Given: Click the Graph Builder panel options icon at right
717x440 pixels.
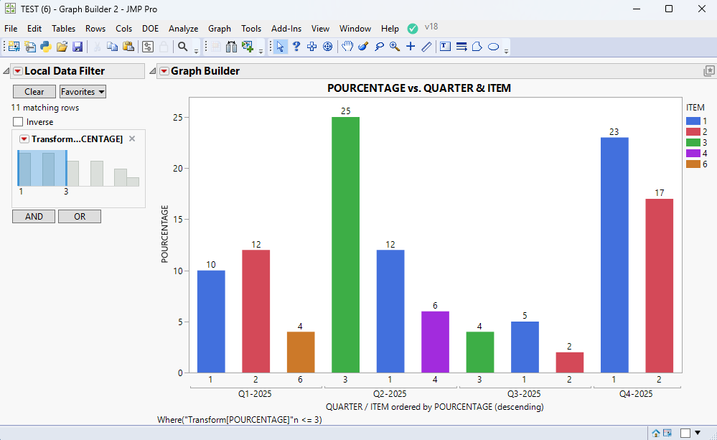Looking at the screenshot, I should [x=709, y=71].
